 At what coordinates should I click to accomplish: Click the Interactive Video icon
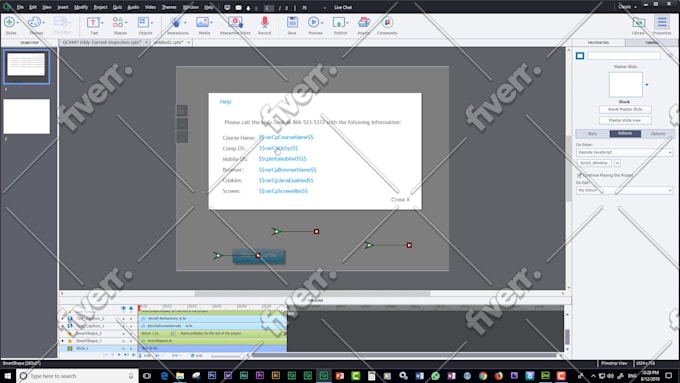click(235, 22)
